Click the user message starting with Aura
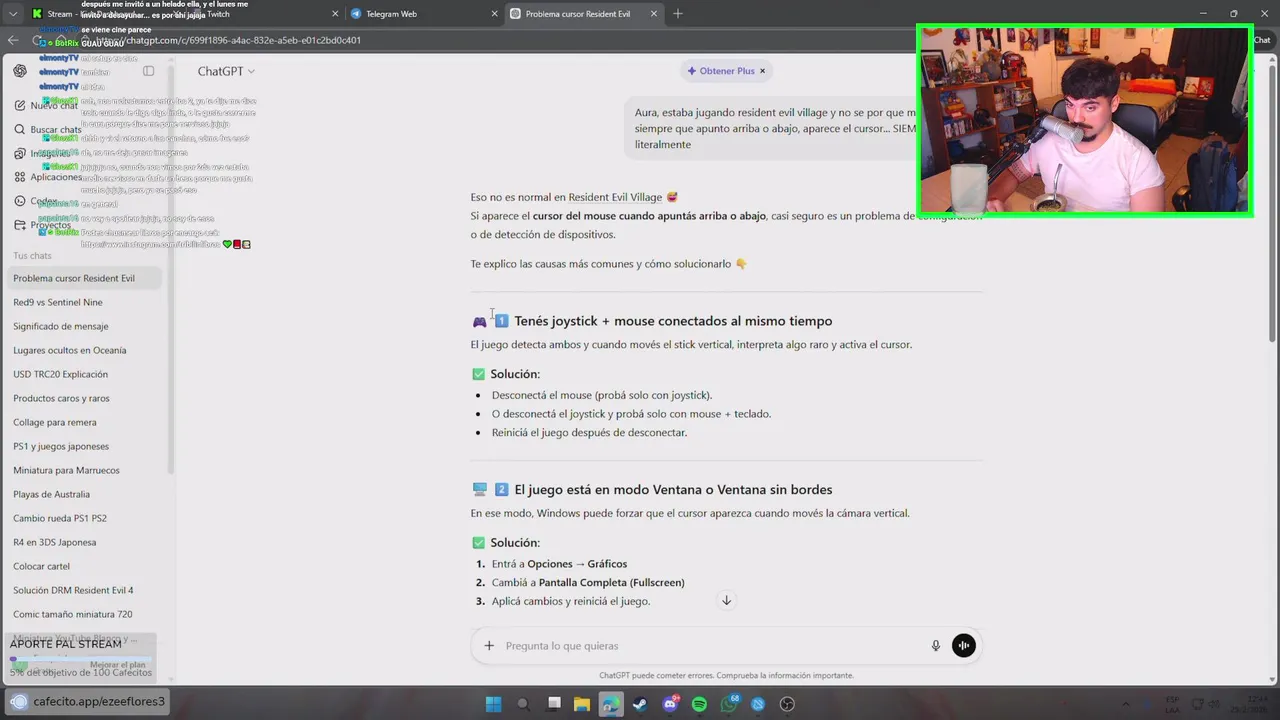 (775, 128)
